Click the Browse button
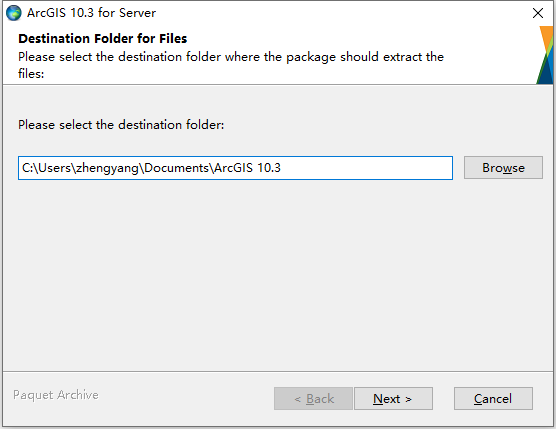The width and height of the screenshot is (556, 429). (503, 168)
